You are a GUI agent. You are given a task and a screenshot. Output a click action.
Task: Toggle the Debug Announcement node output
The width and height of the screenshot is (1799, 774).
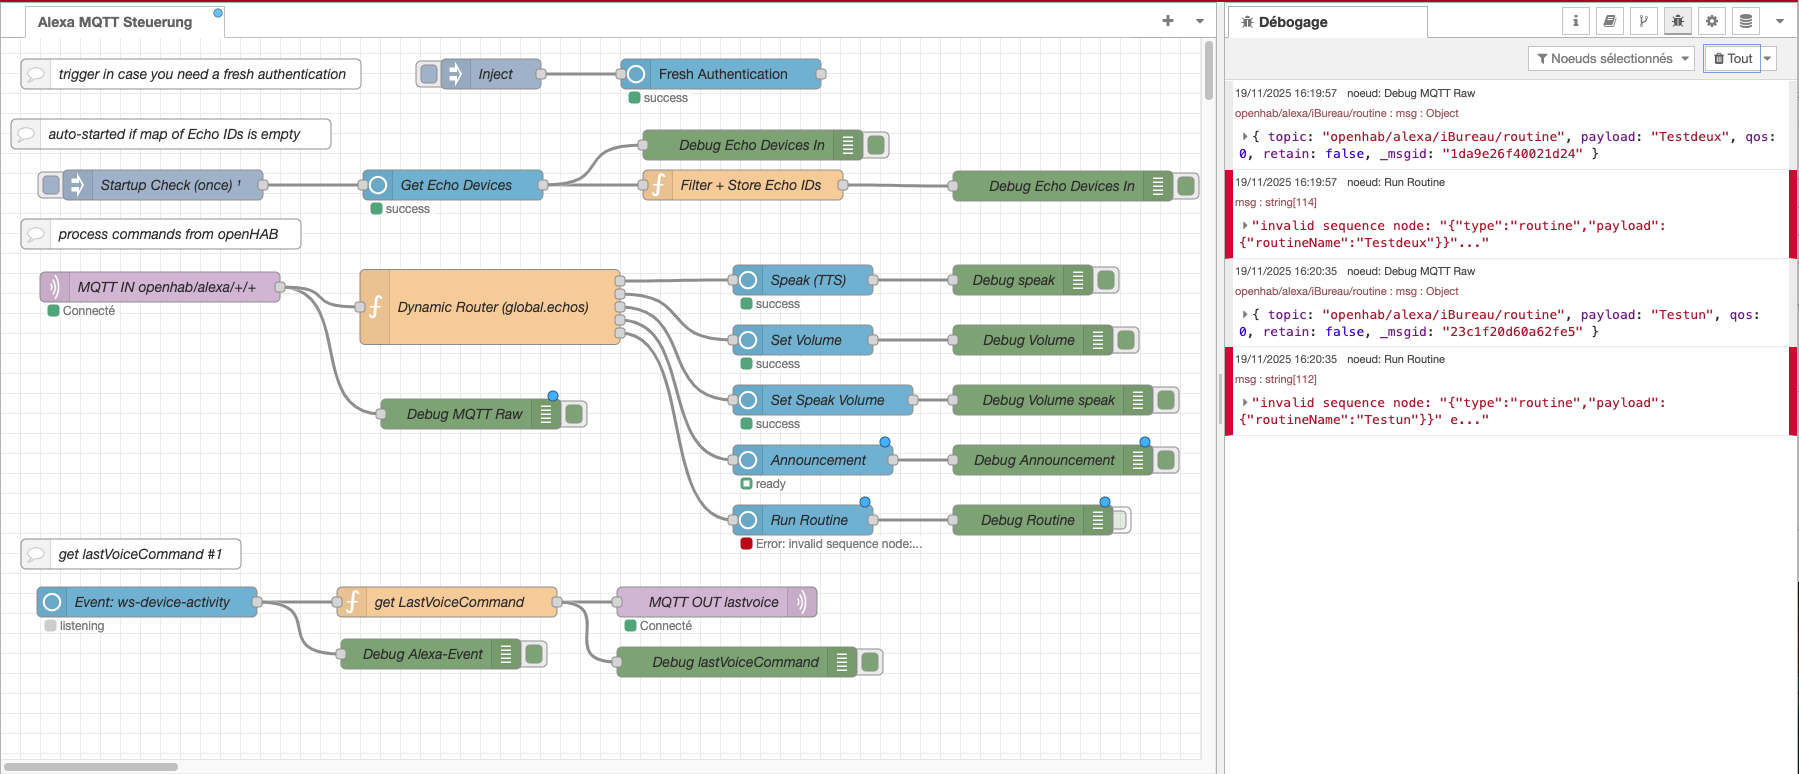click(1166, 460)
